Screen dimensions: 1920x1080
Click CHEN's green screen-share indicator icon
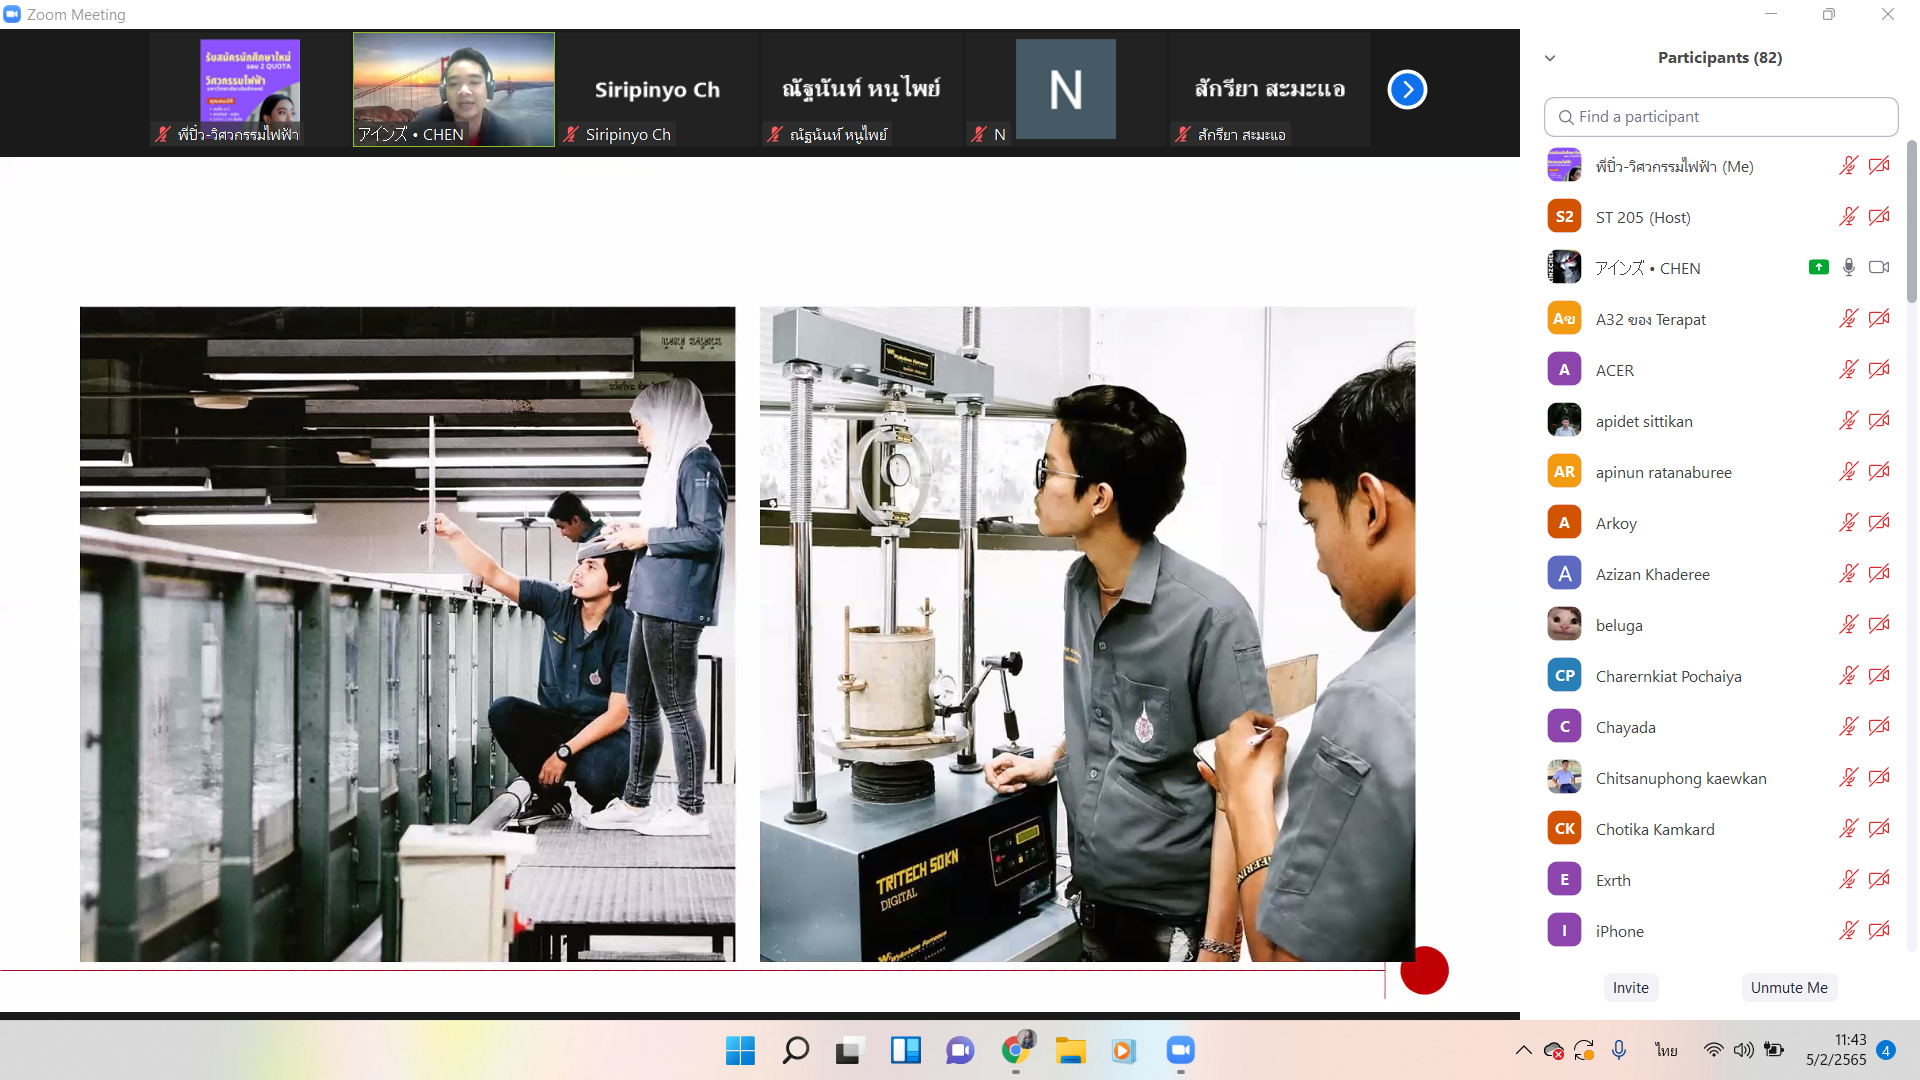click(1818, 267)
